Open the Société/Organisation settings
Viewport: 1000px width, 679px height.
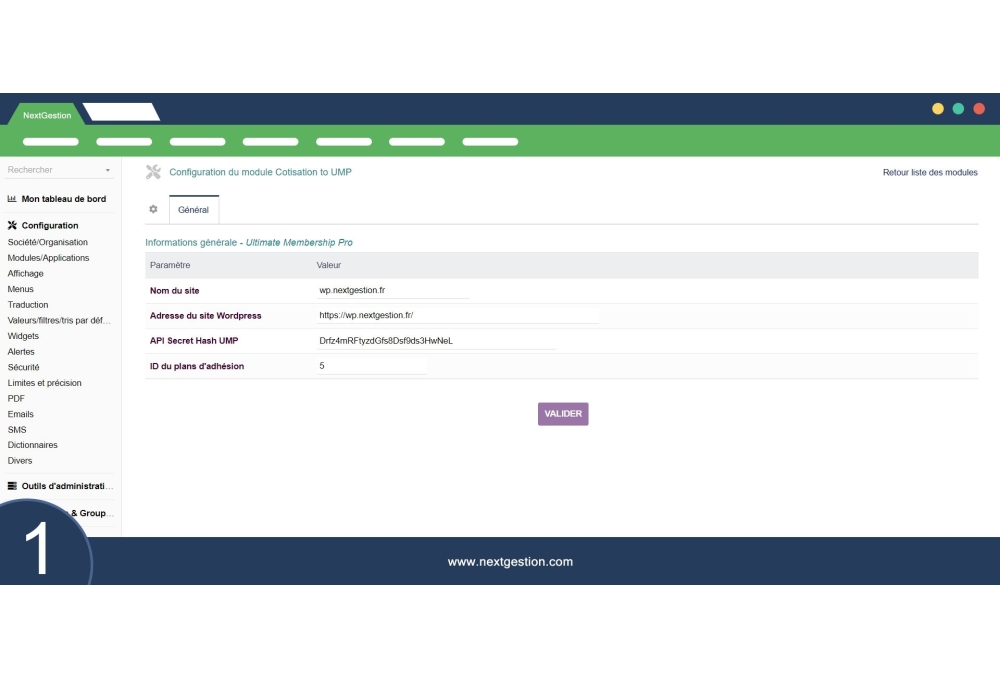pos(48,242)
